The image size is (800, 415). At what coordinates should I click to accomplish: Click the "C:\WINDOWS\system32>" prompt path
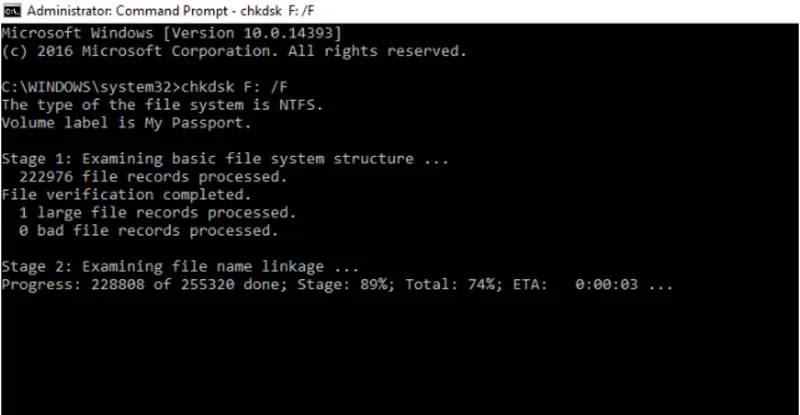click(x=87, y=87)
